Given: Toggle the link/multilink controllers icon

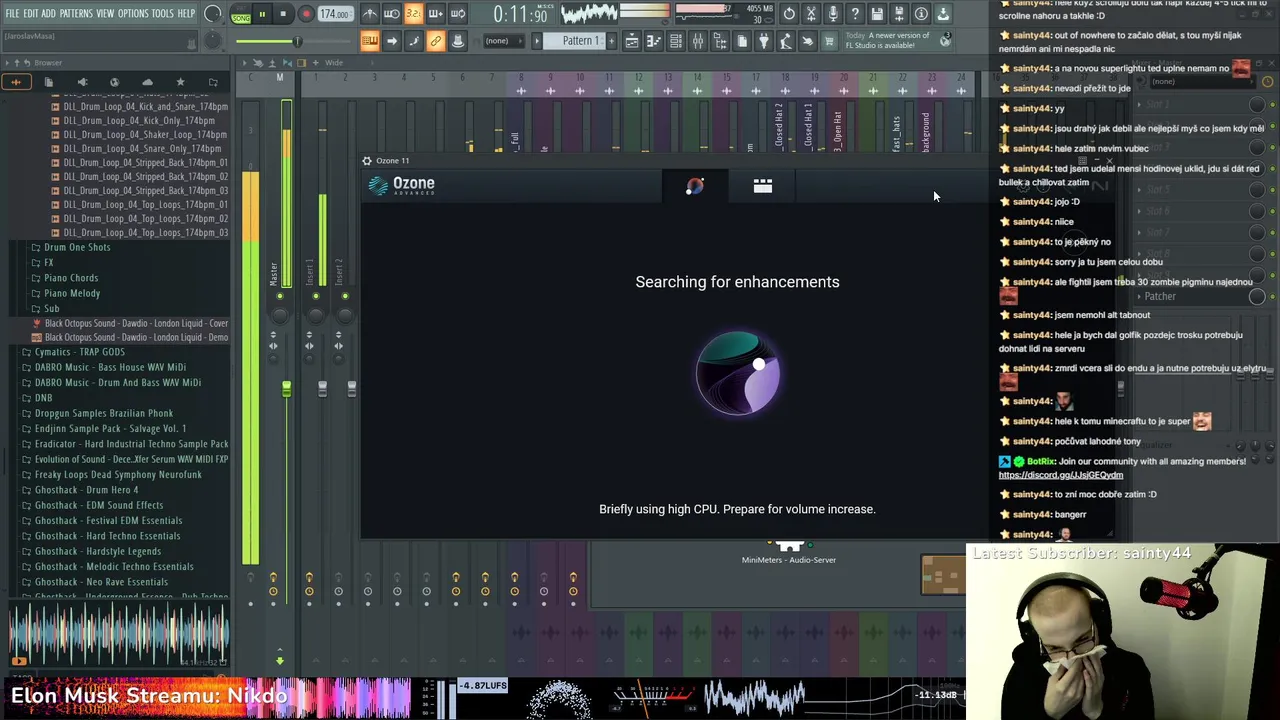Looking at the screenshot, I should (x=435, y=41).
